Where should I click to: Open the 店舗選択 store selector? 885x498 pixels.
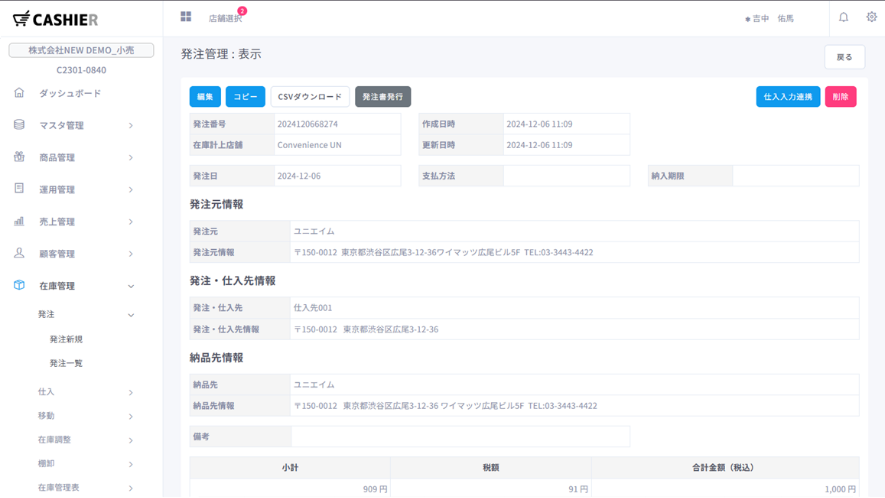click(225, 19)
